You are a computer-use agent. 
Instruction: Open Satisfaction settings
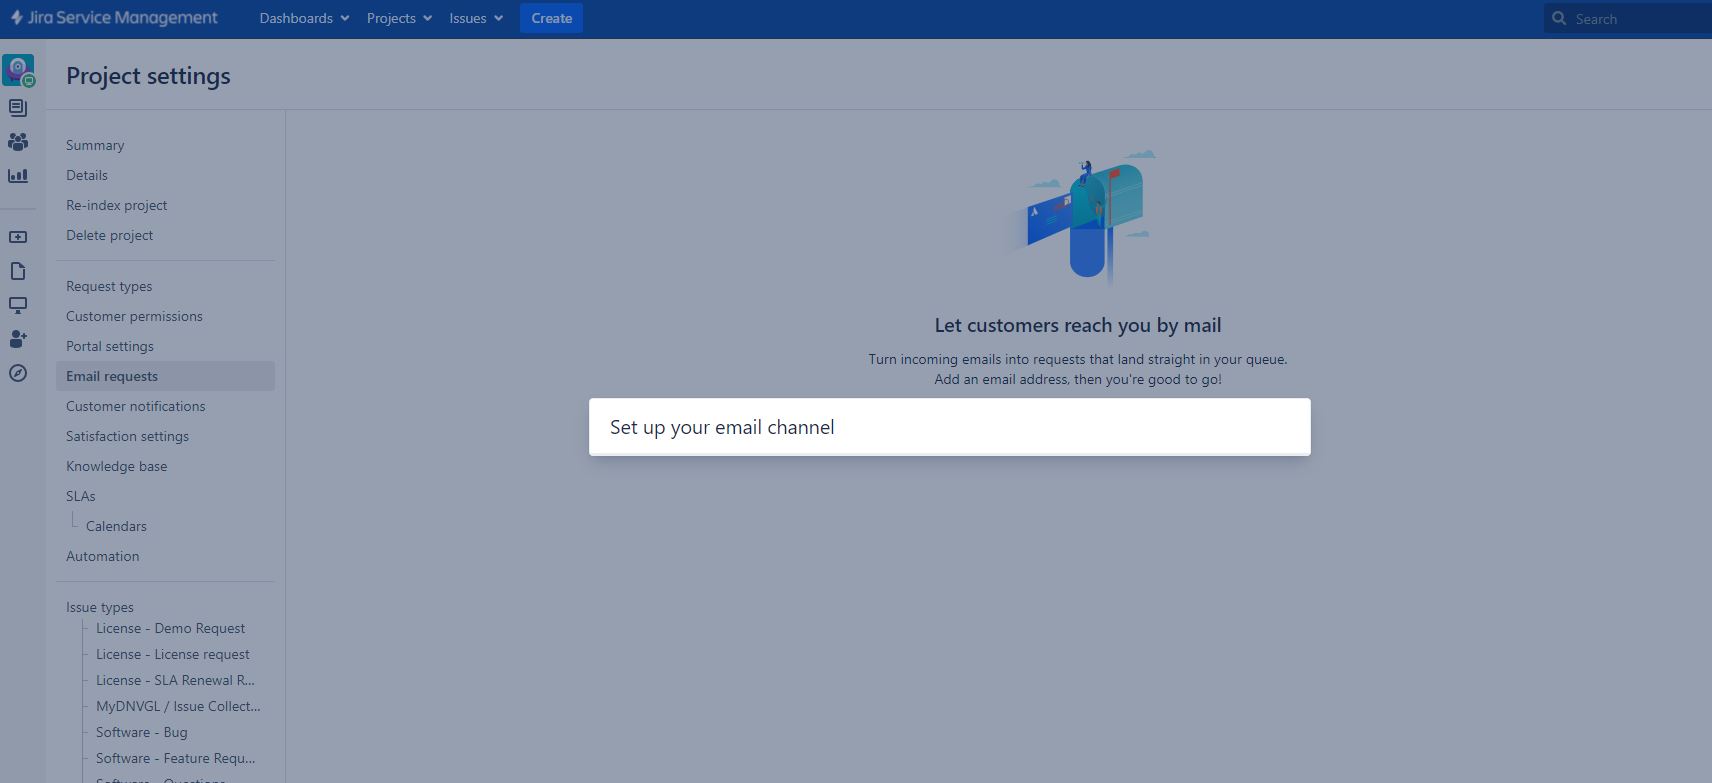tap(127, 436)
